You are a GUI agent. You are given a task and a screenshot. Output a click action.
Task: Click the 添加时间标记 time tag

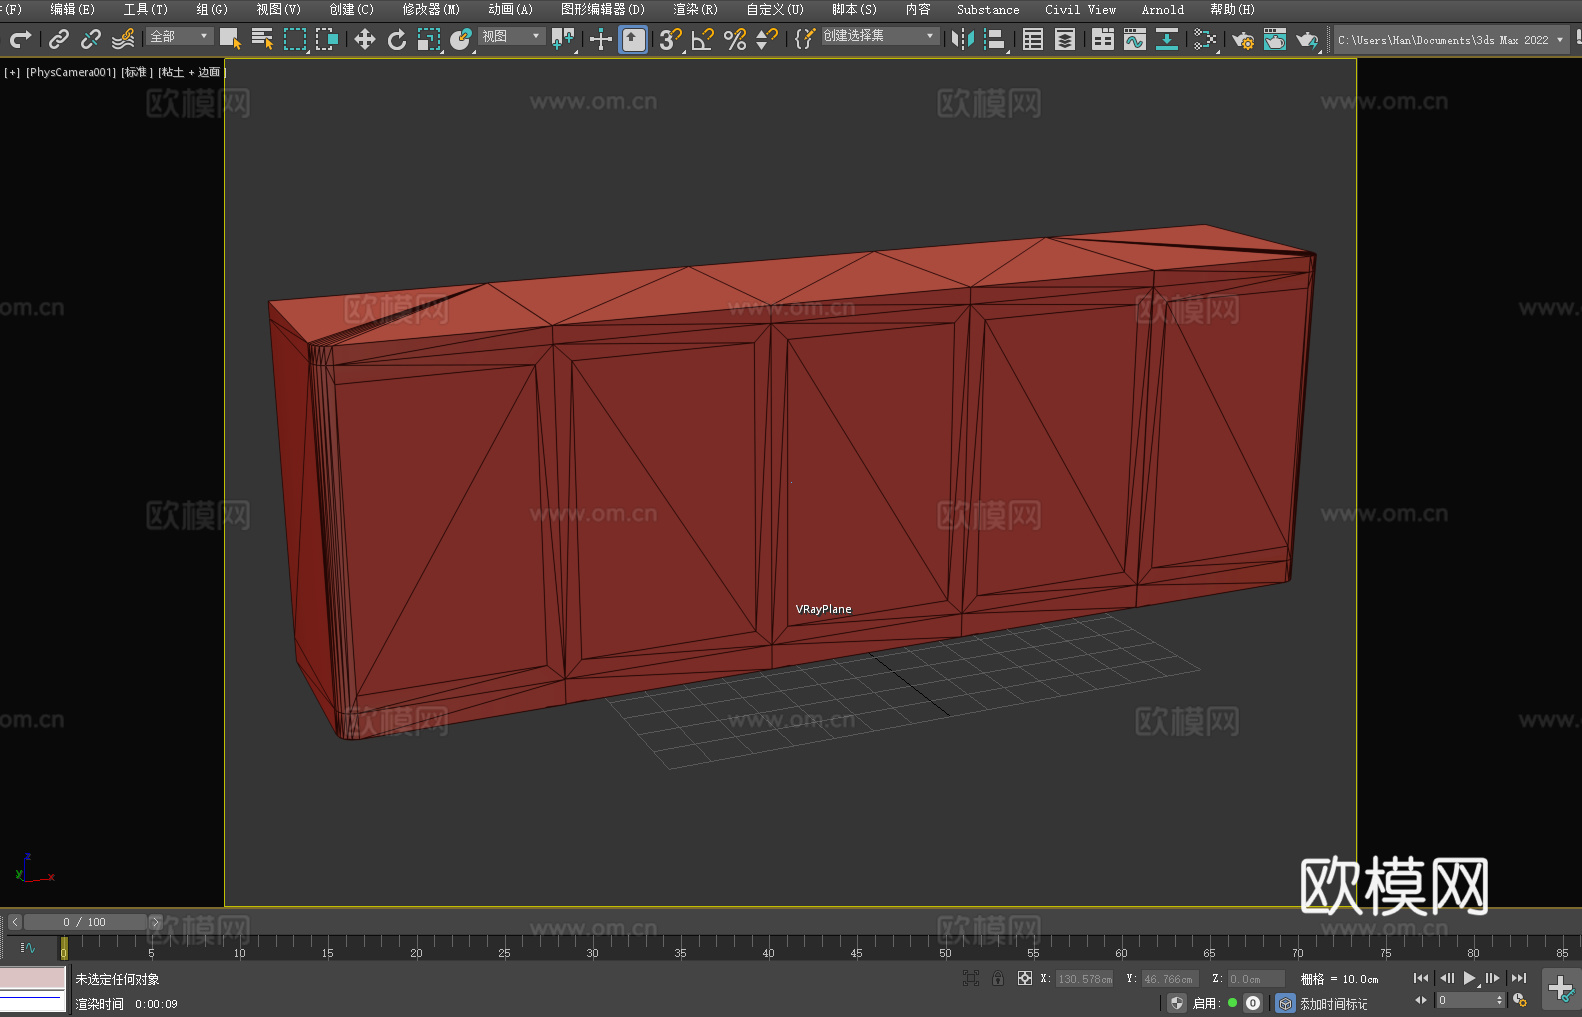pos(1333,1003)
